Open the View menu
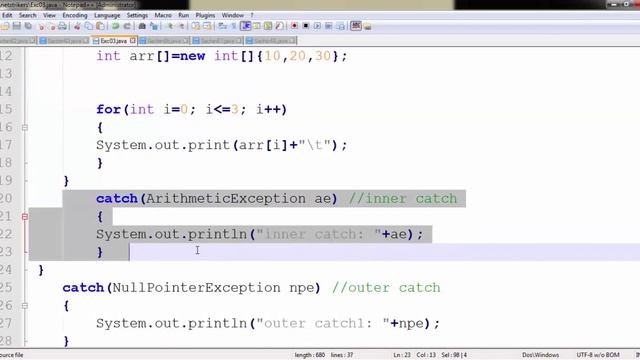This screenshot has height=360, width=640. coord(49,15)
